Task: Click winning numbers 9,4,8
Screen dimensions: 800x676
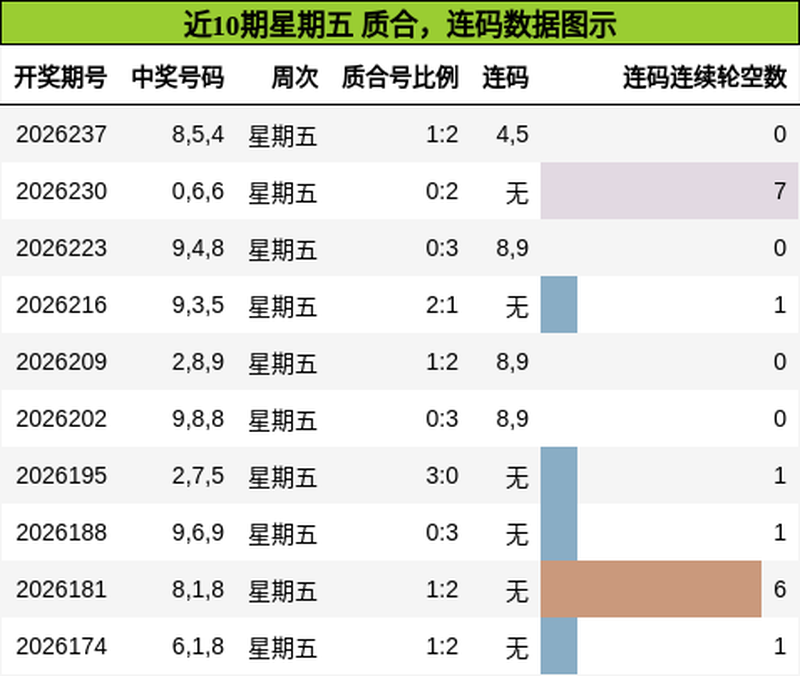Action: tap(198, 248)
